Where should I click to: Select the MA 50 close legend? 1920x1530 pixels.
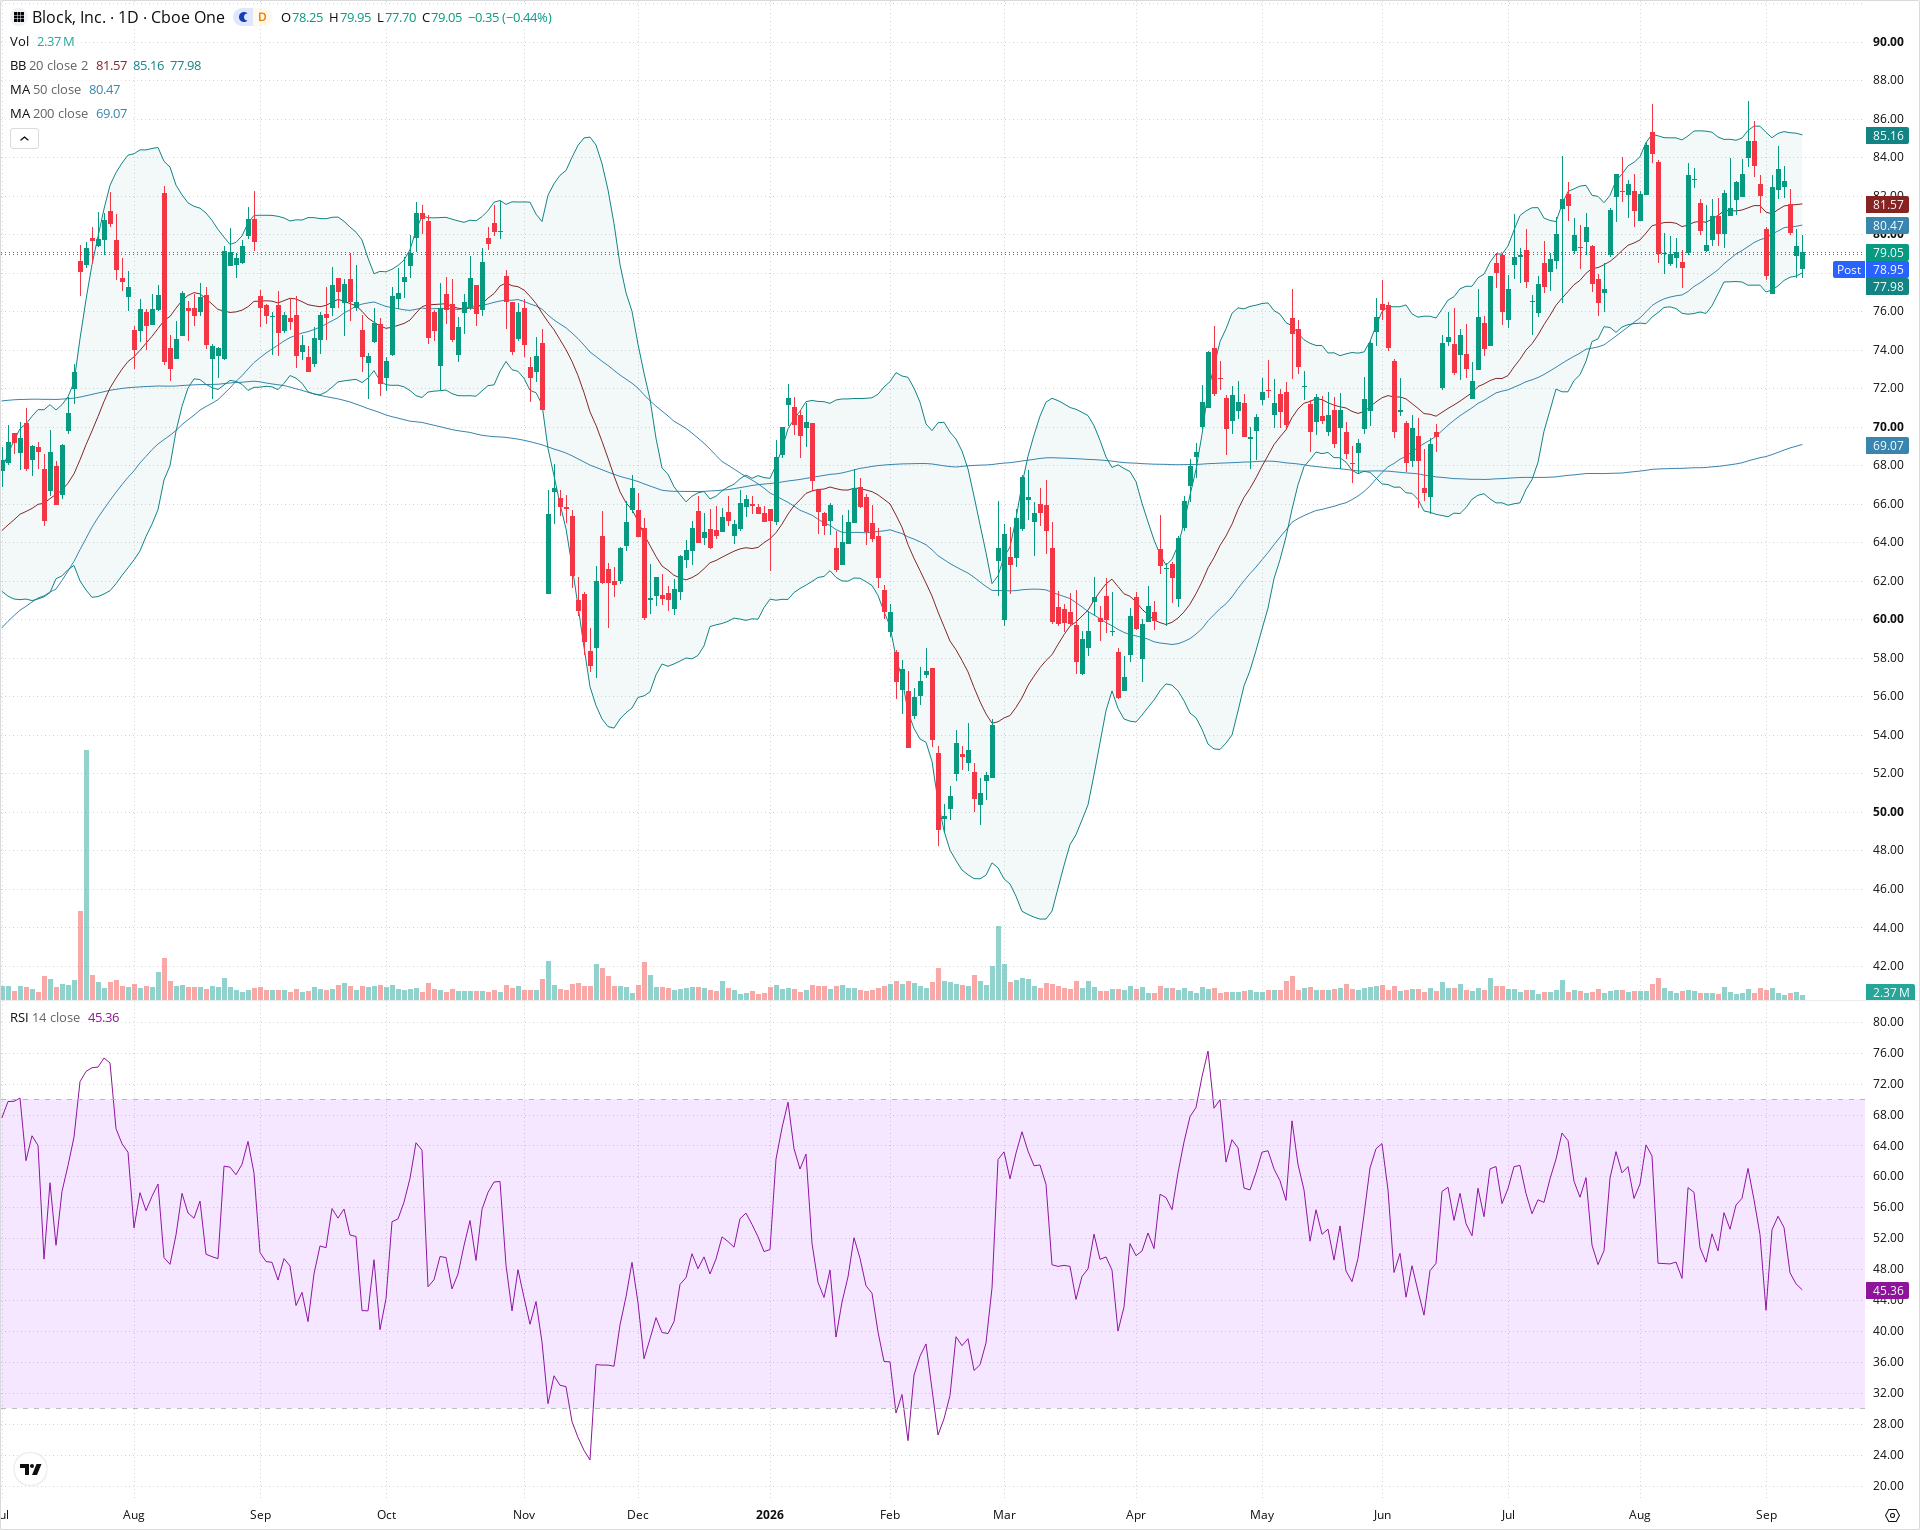[45, 89]
